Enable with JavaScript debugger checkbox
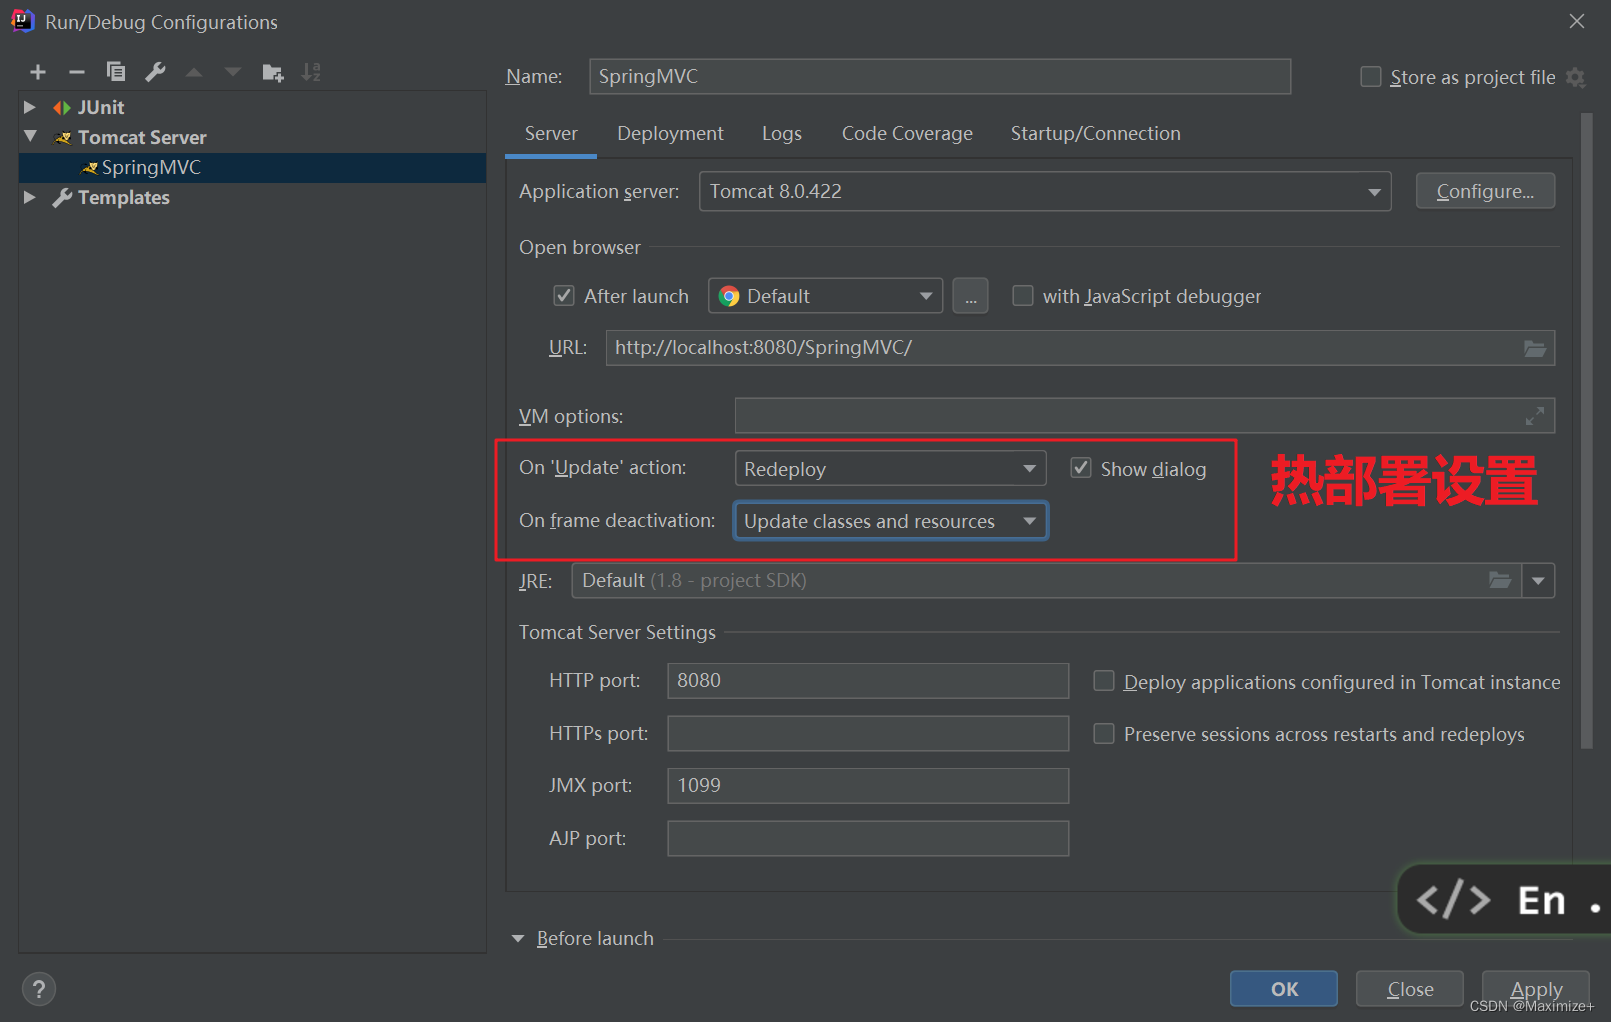The height and width of the screenshot is (1022, 1611). point(1022,296)
